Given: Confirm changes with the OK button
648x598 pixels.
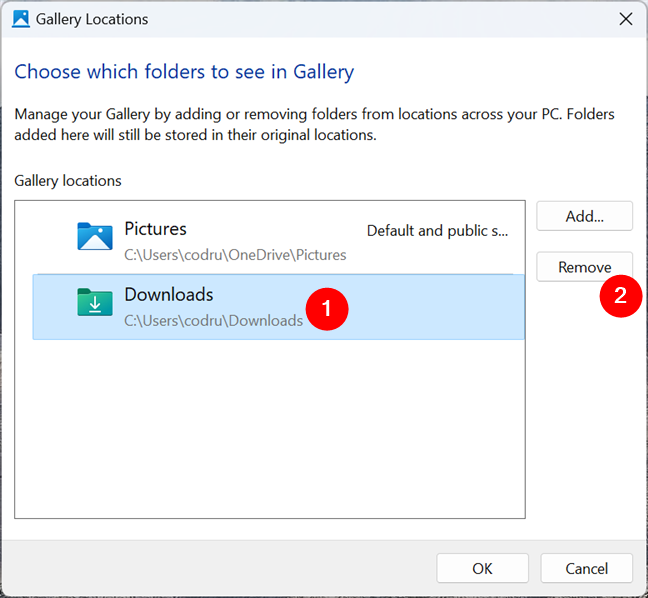Looking at the screenshot, I should [x=482, y=568].
